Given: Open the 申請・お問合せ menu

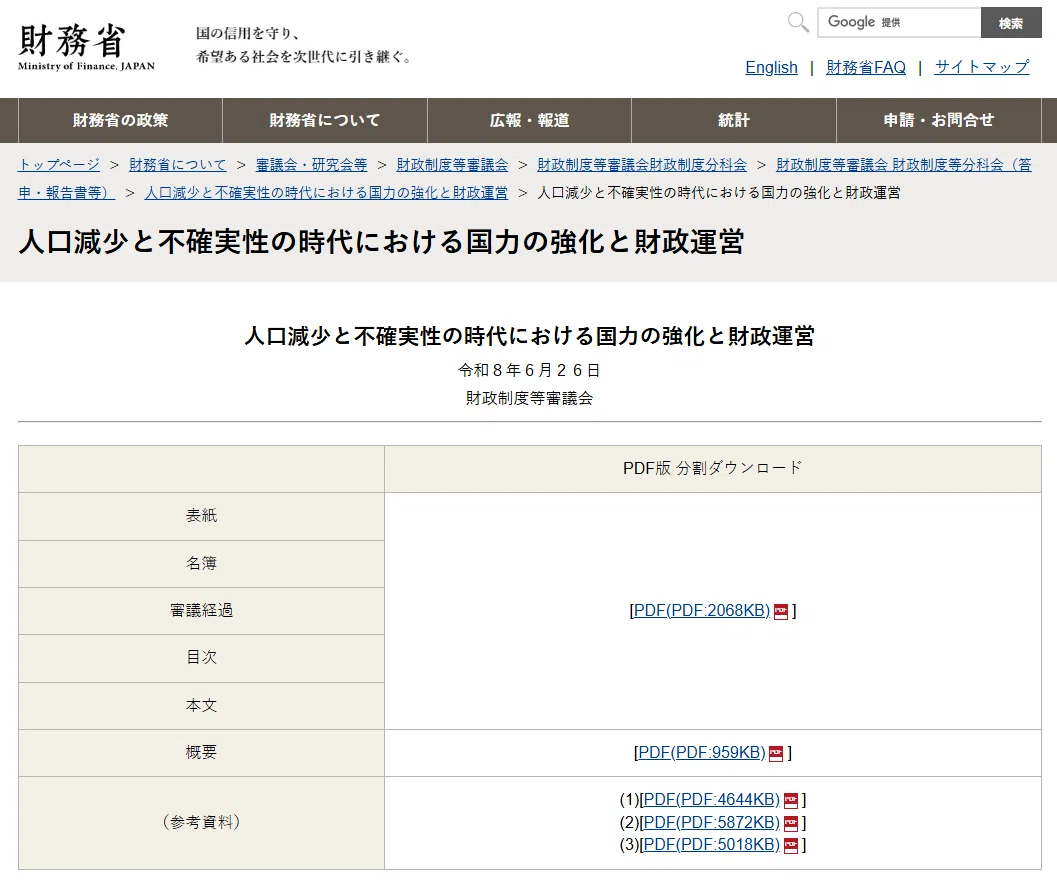Looking at the screenshot, I should [x=939, y=120].
